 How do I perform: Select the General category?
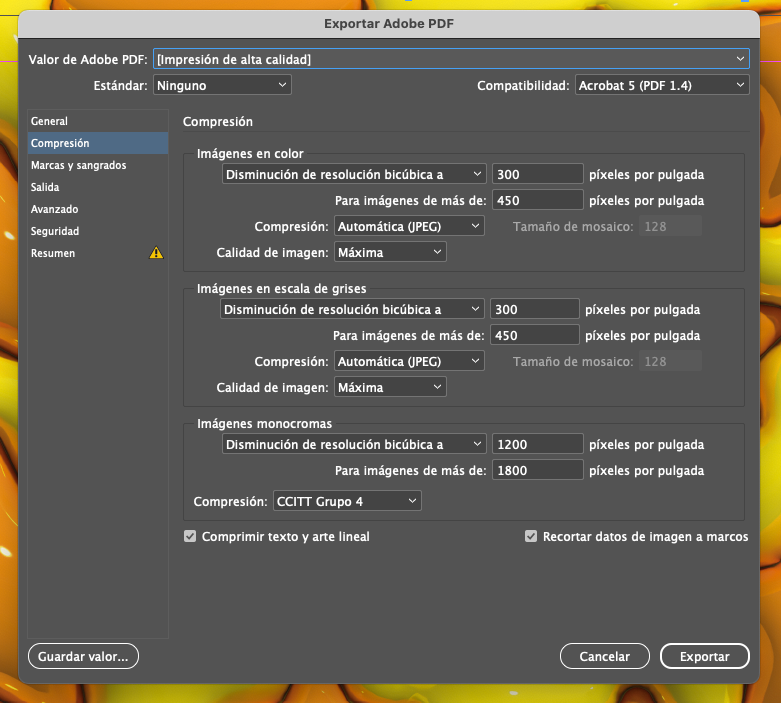[x=98, y=121]
